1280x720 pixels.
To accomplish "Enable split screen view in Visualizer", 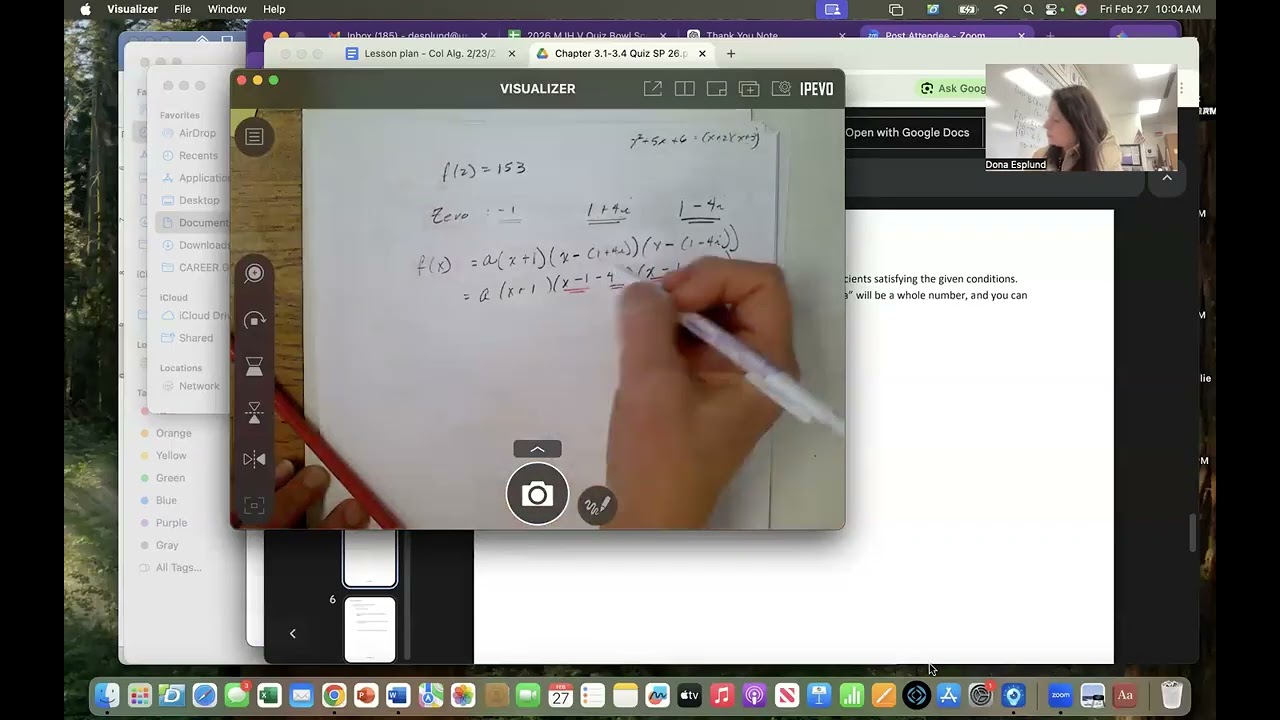I will click(685, 89).
